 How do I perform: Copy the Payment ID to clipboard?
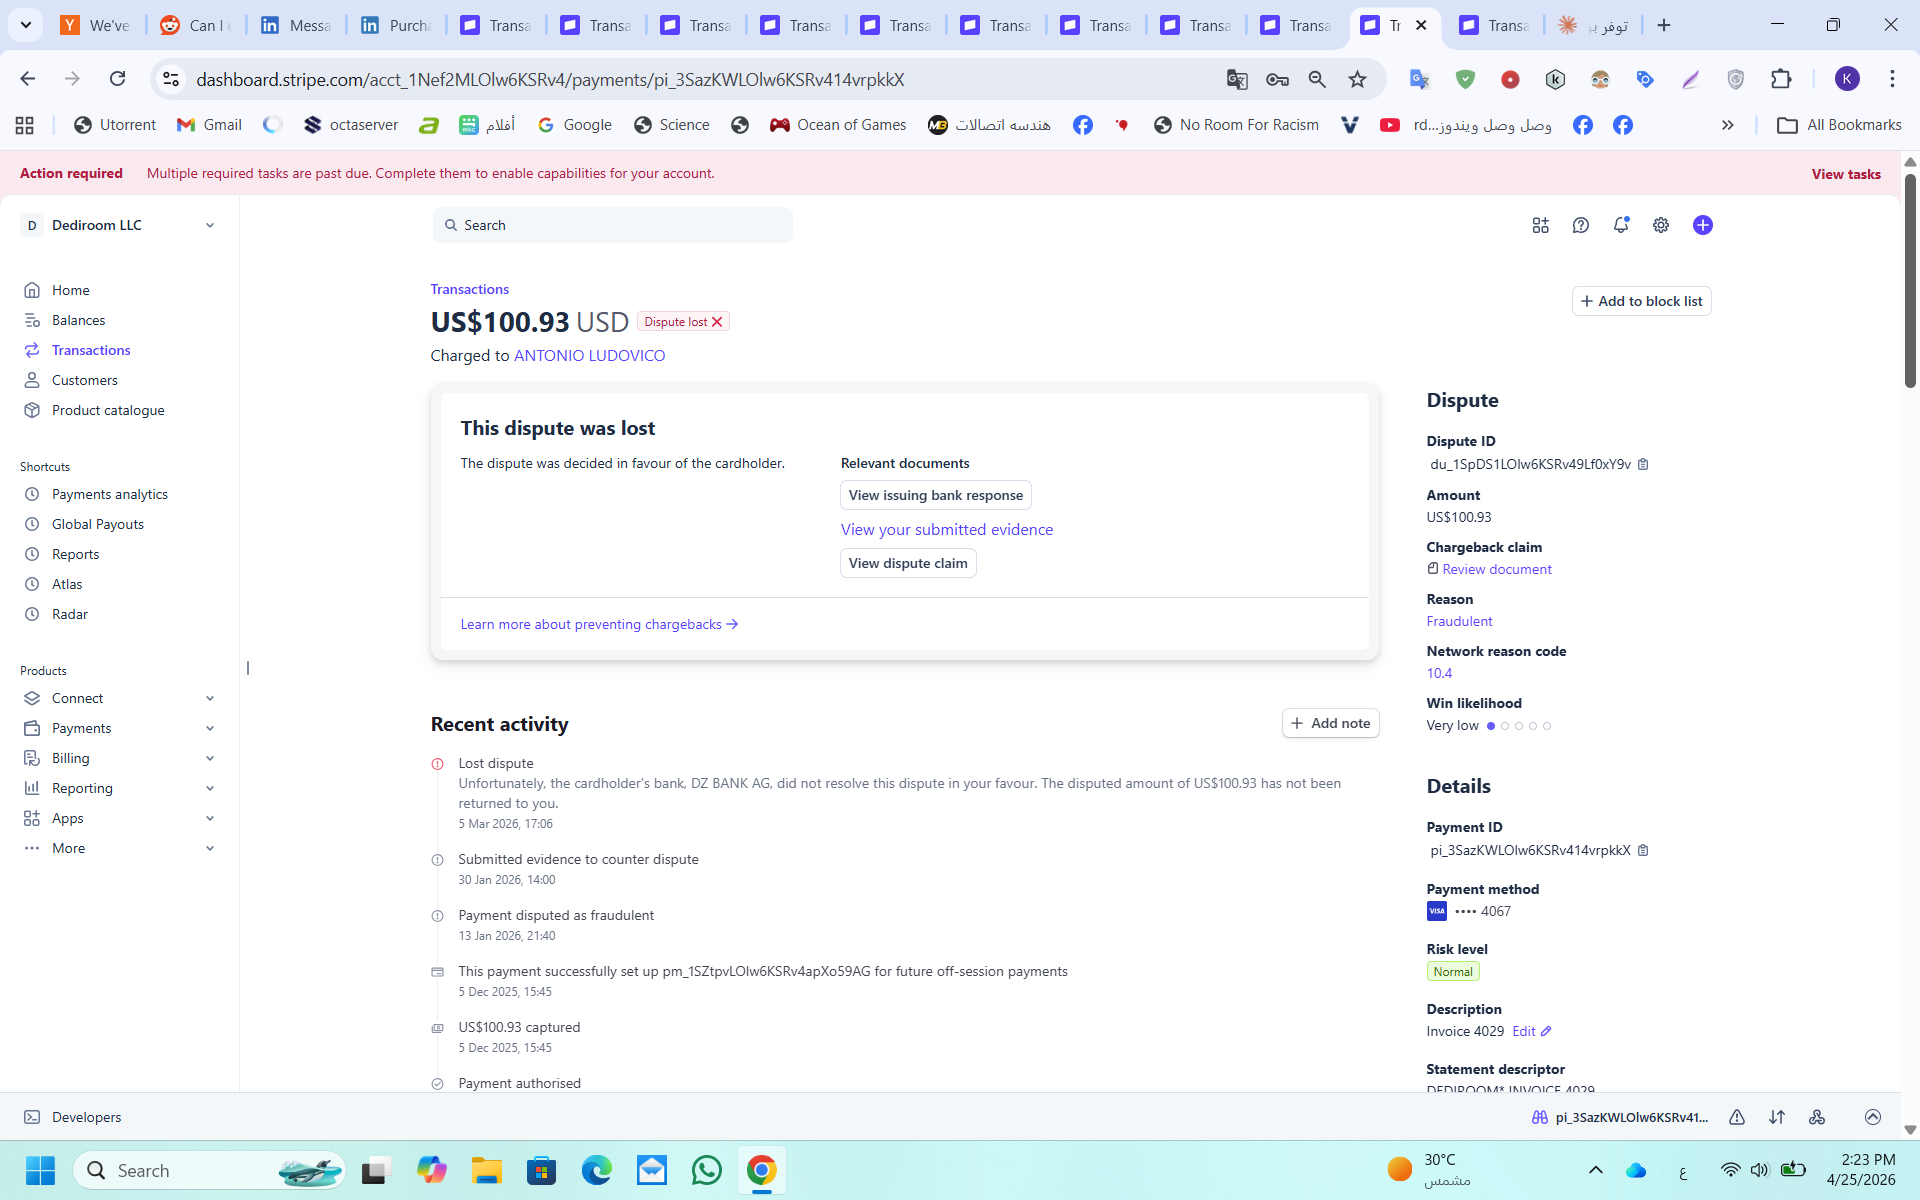(1643, 850)
